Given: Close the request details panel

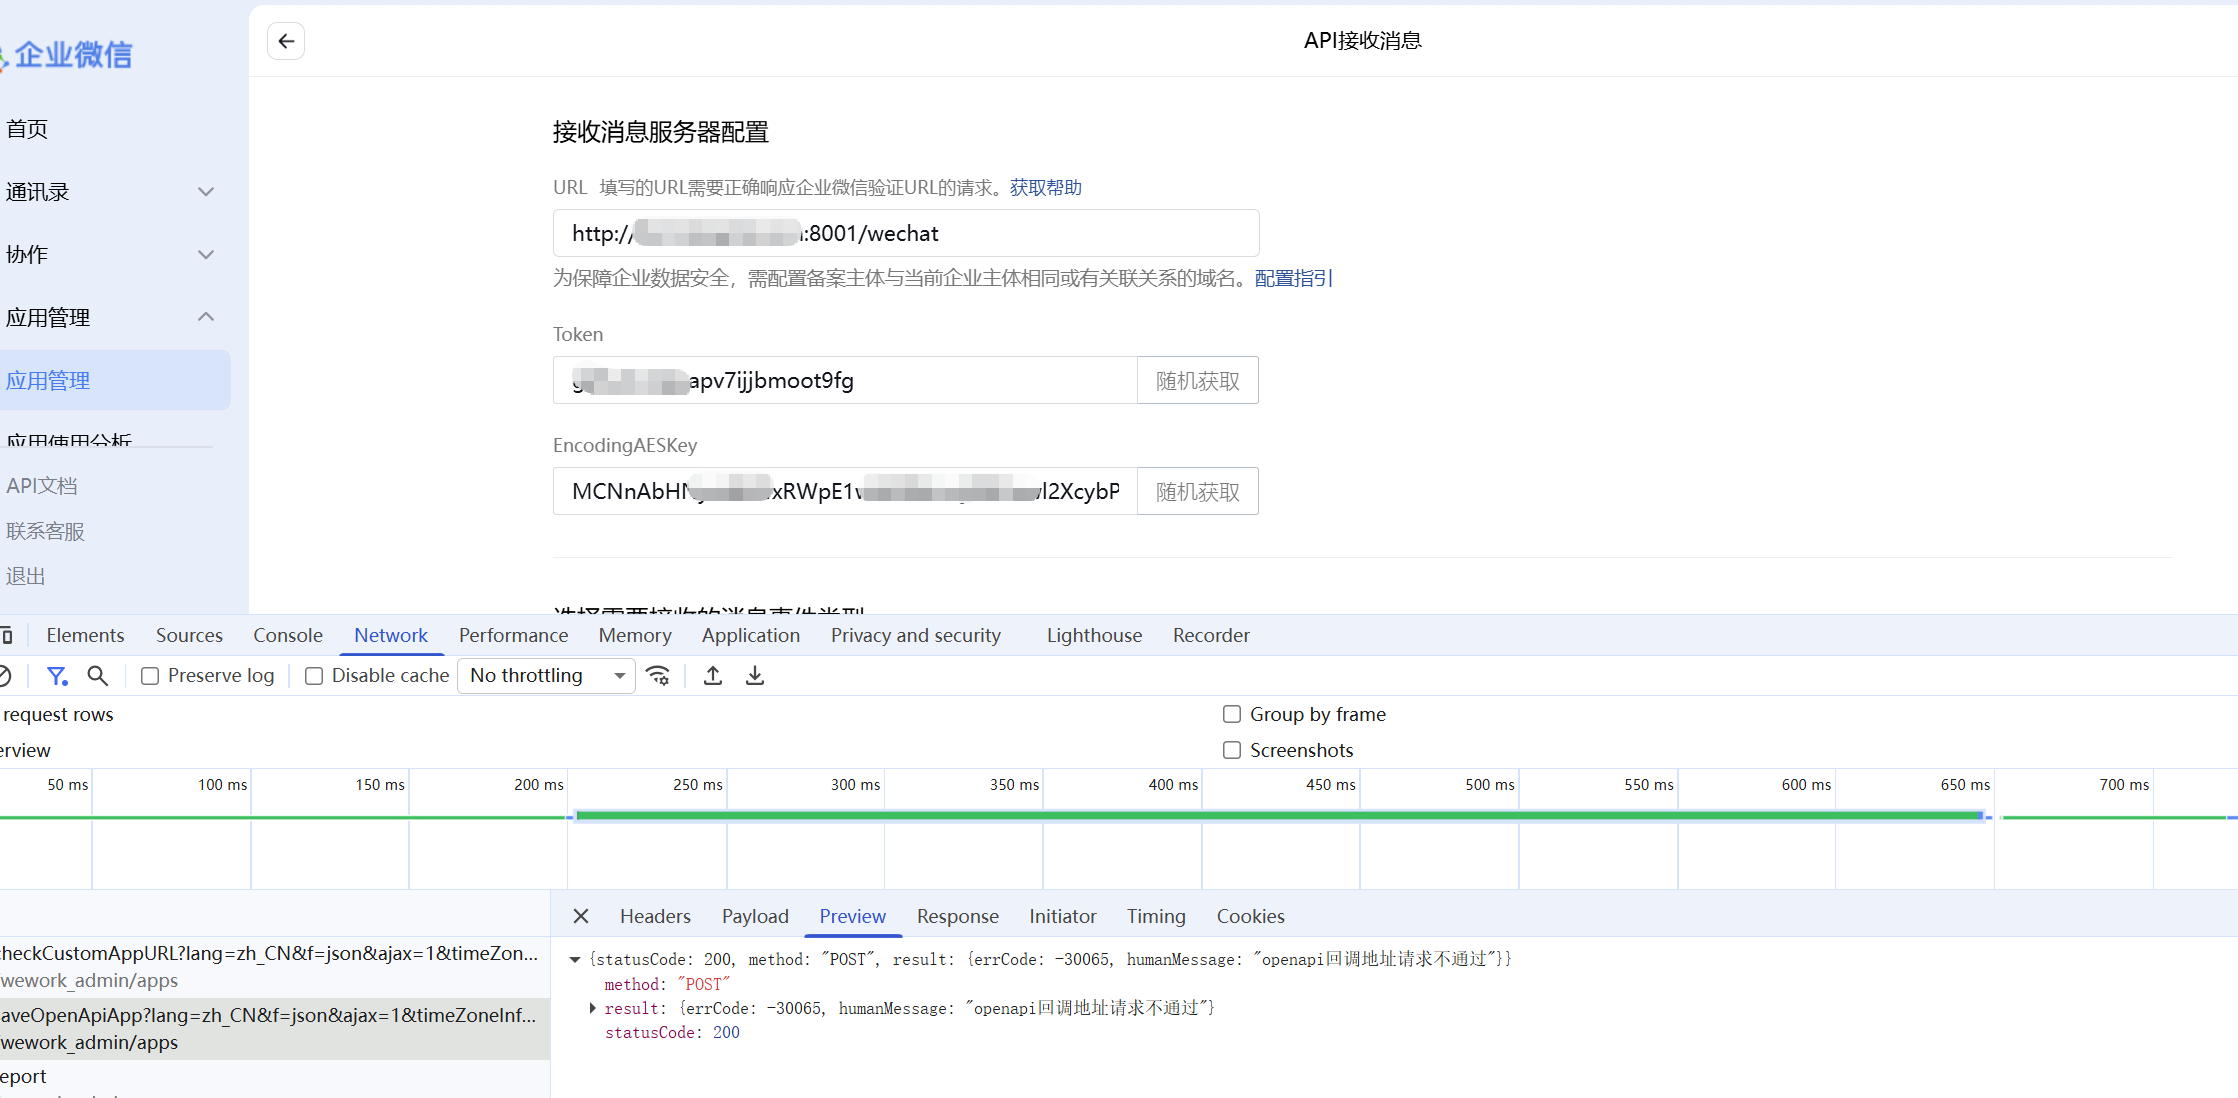Looking at the screenshot, I should pyautogui.click(x=581, y=916).
